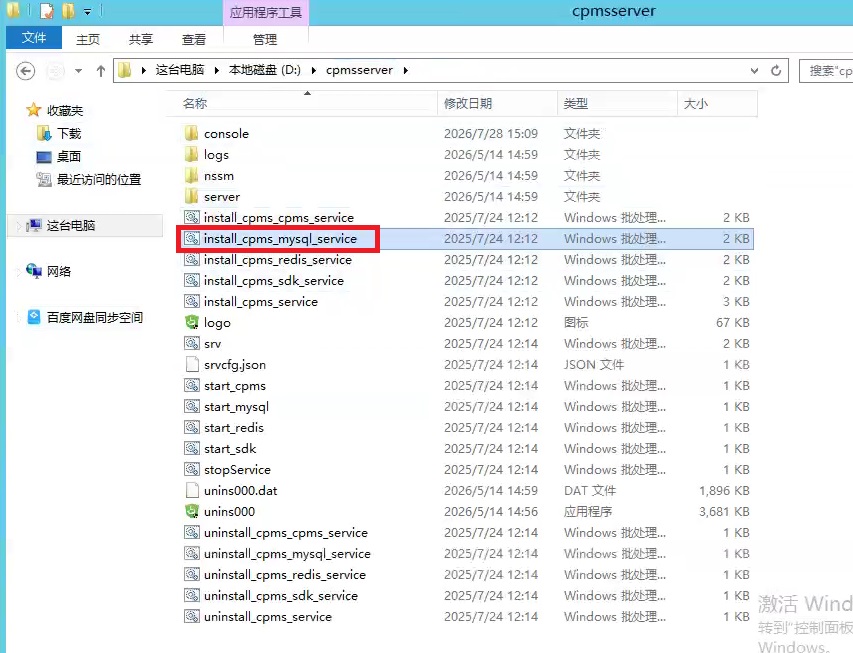This screenshot has height=653, width=853.
Task: Open 下载 in the navigation pane
Action: (x=69, y=133)
